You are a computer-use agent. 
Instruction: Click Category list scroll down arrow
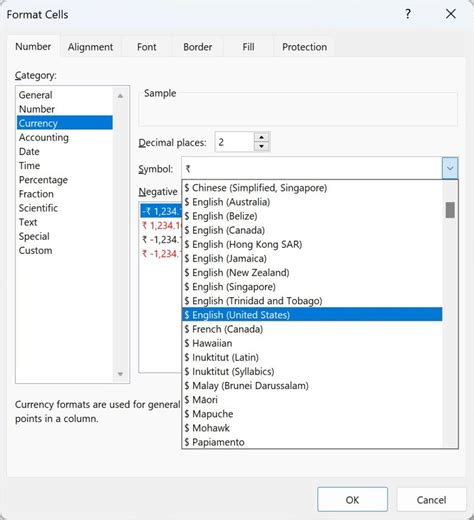pos(120,374)
